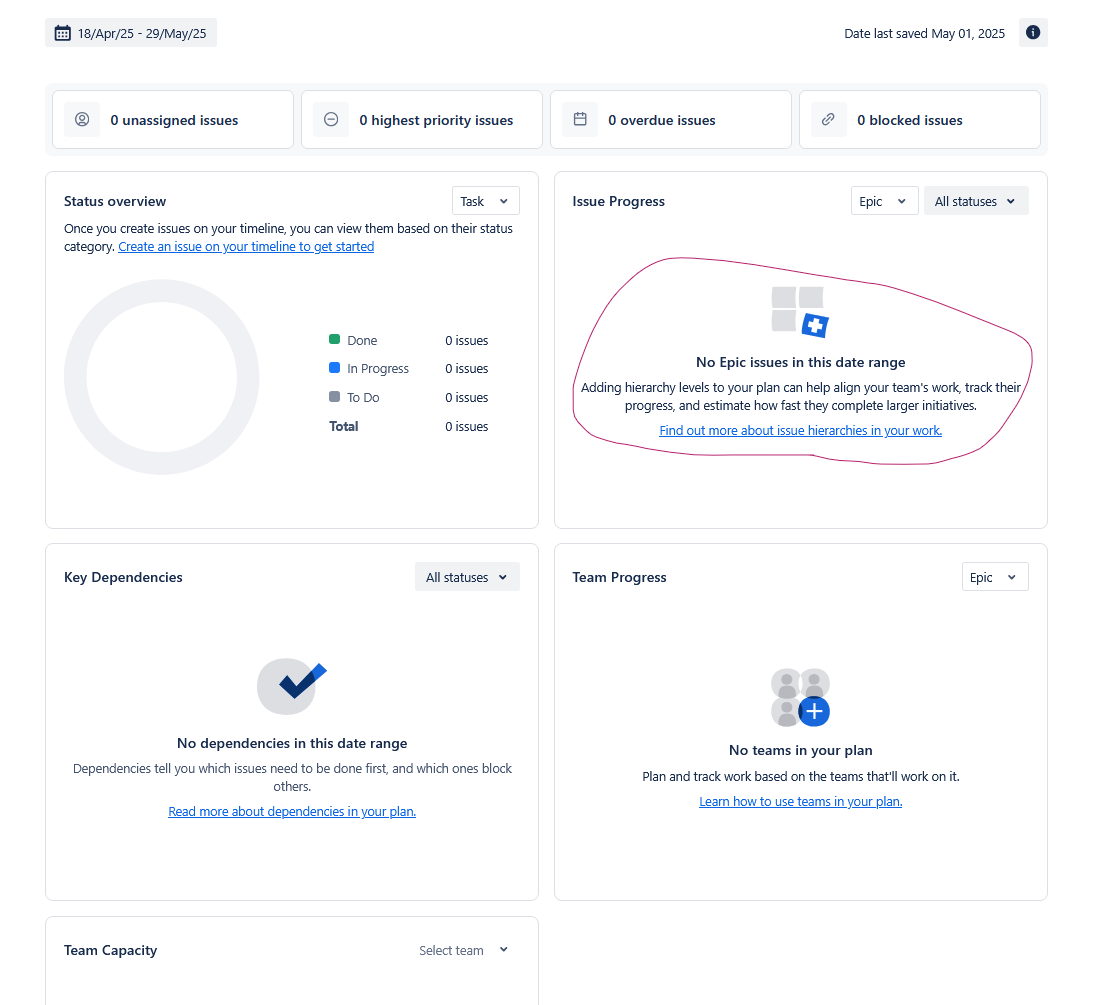Screen dimensions: 1115x1005
Task: Open link to create an issue on your timeline
Action: click(x=246, y=246)
